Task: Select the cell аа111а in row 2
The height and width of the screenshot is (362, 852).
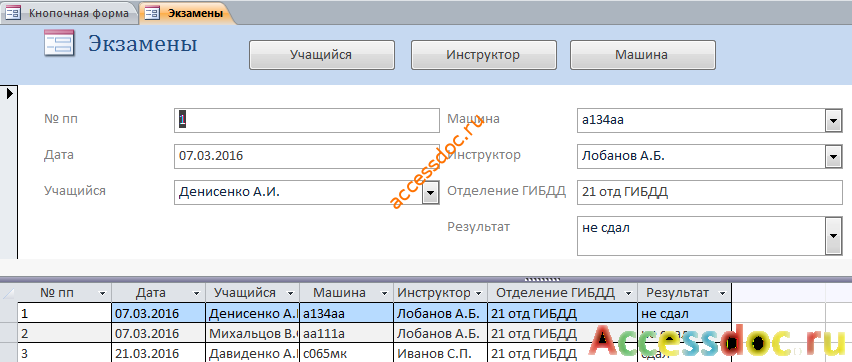Action: coord(346,333)
